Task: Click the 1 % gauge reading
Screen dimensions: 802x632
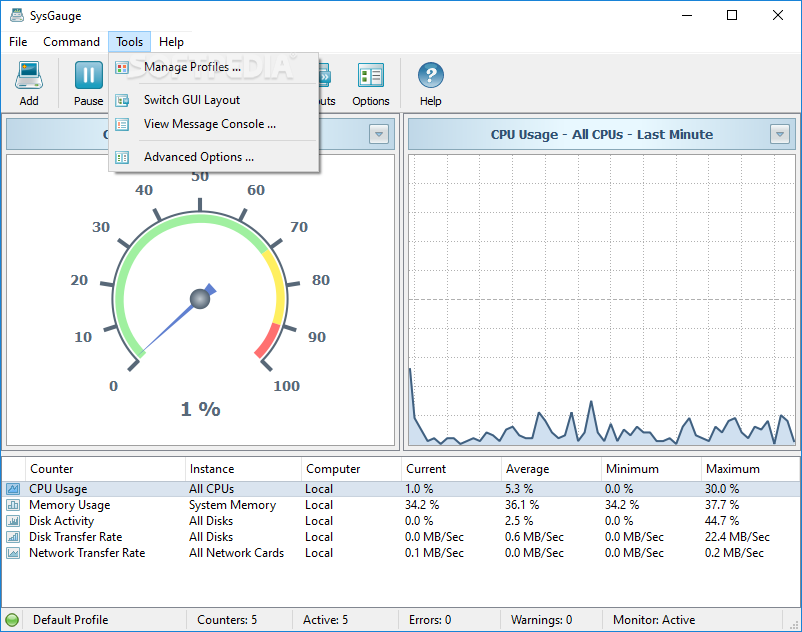Action: coord(200,409)
